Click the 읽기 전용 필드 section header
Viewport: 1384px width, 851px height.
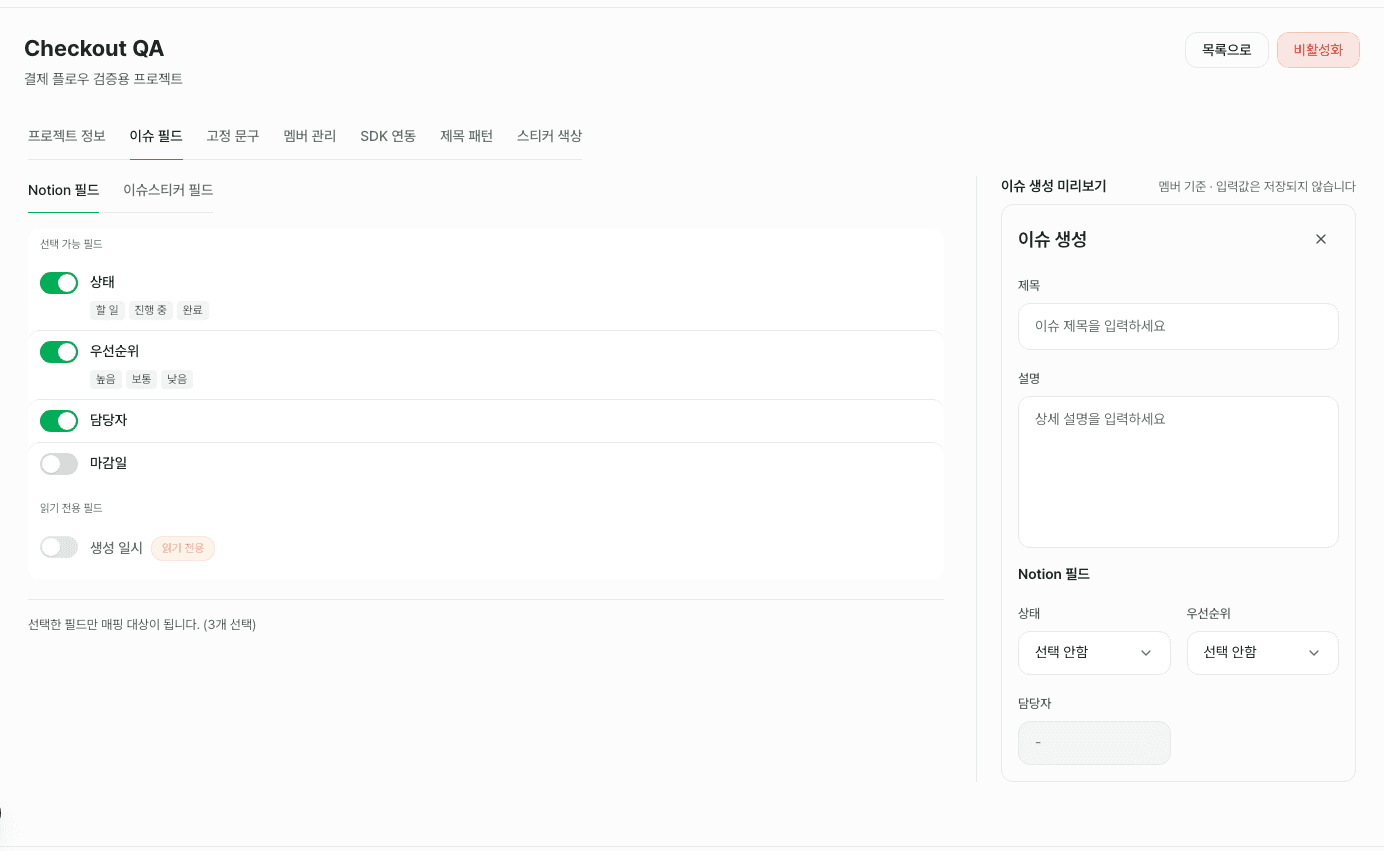click(71, 508)
